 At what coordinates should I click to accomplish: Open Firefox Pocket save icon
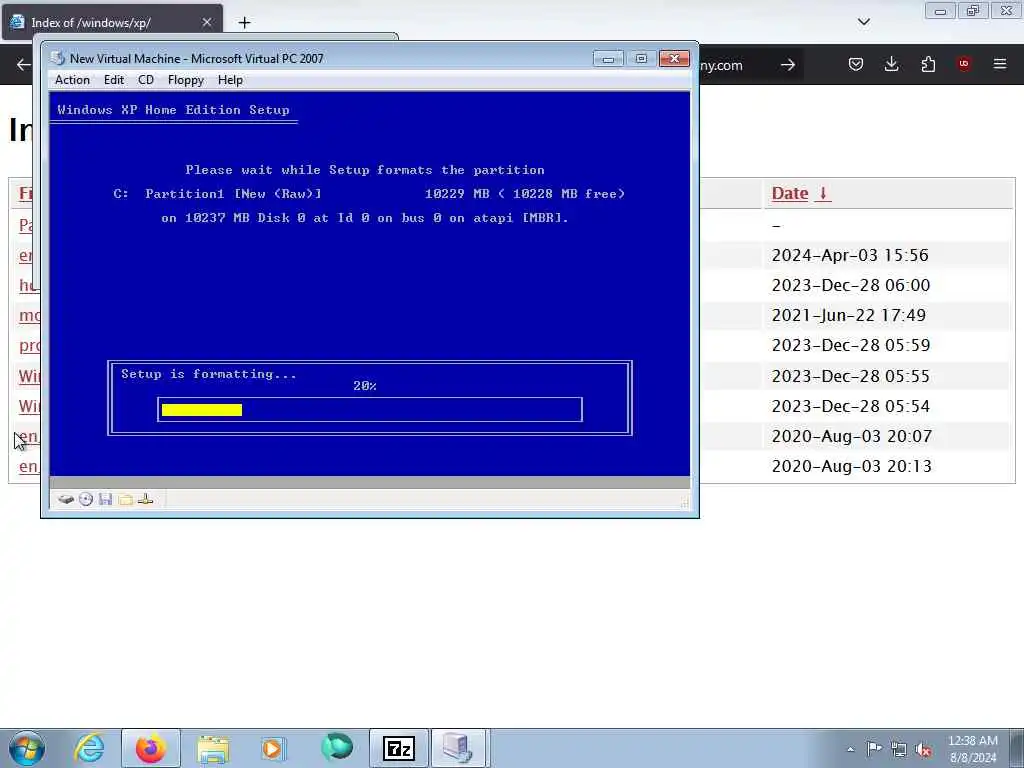click(856, 64)
